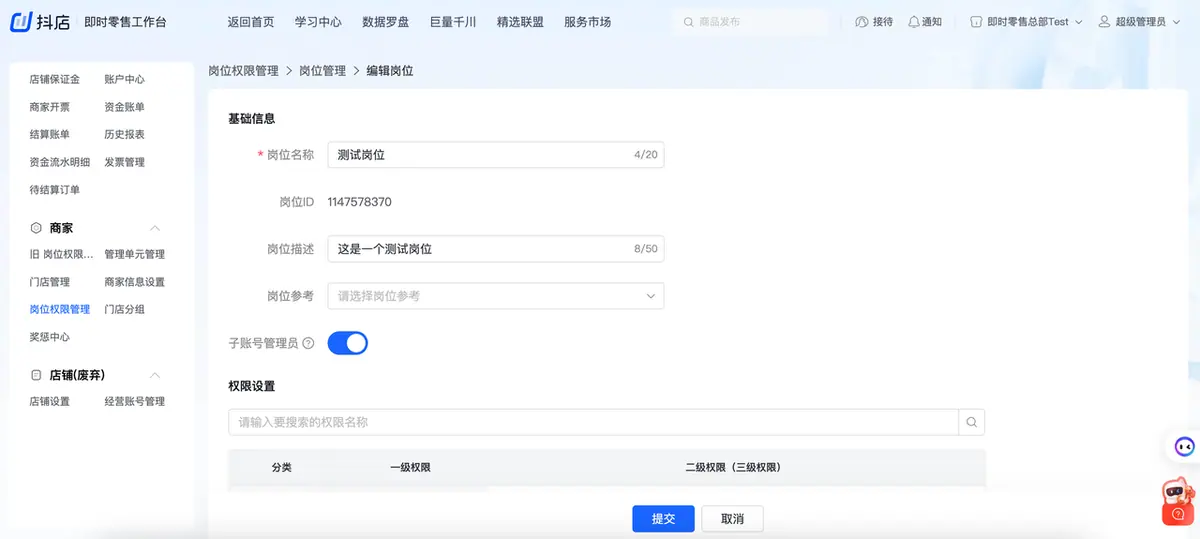Viewport: 1200px width, 539px height.
Task: Open 待结算订单 in sidebar
Action: pyautogui.click(x=55, y=190)
